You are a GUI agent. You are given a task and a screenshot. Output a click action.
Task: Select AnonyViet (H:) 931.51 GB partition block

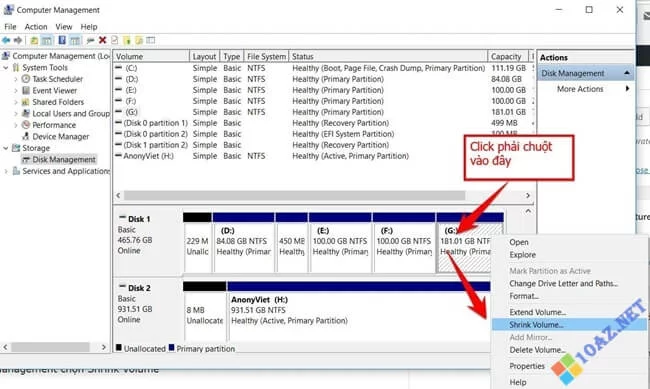359,311
